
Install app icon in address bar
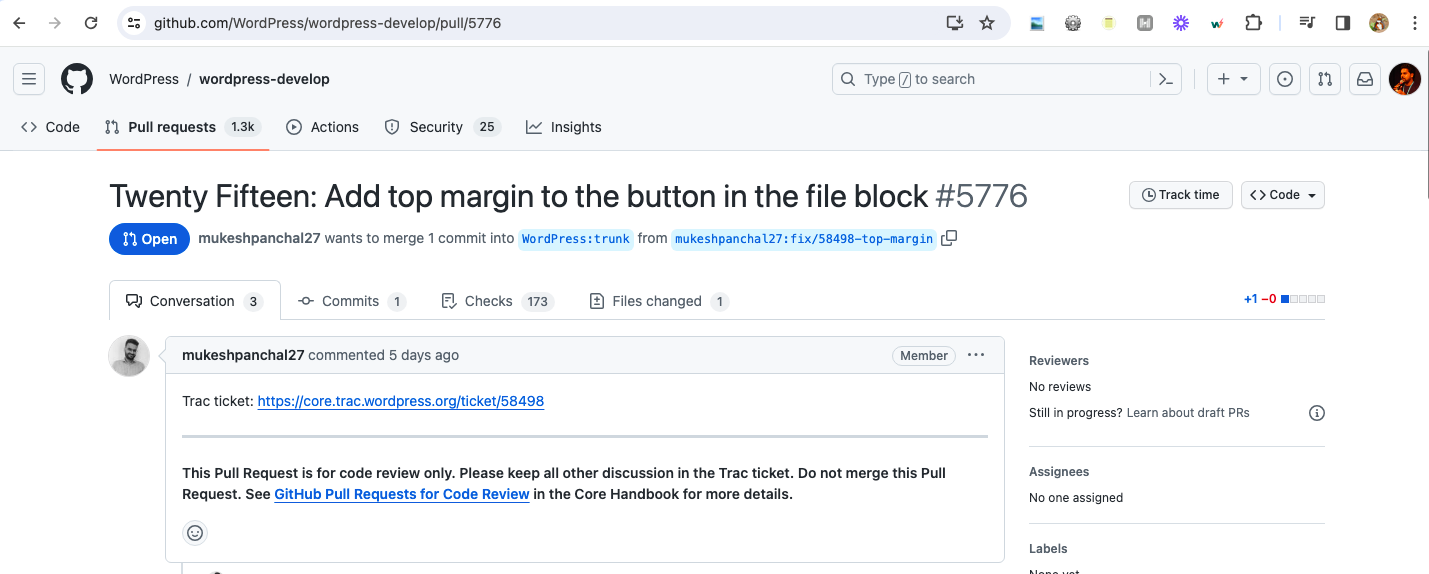pyautogui.click(x=955, y=23)
